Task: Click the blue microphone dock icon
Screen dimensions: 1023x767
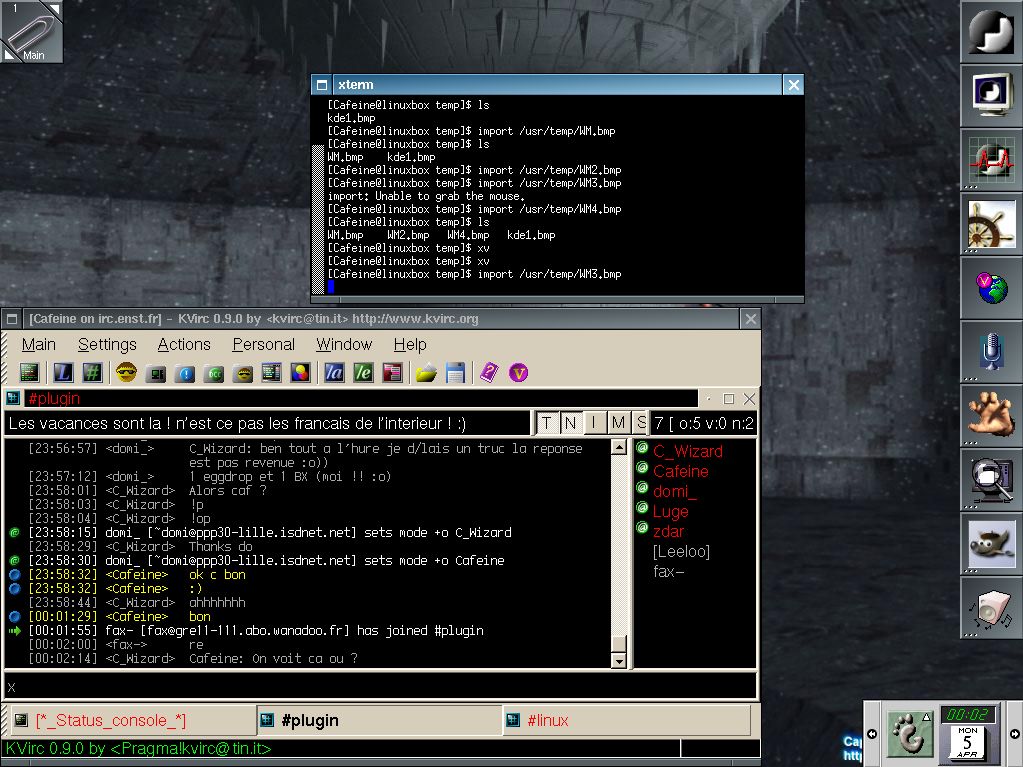Action: 990,351
